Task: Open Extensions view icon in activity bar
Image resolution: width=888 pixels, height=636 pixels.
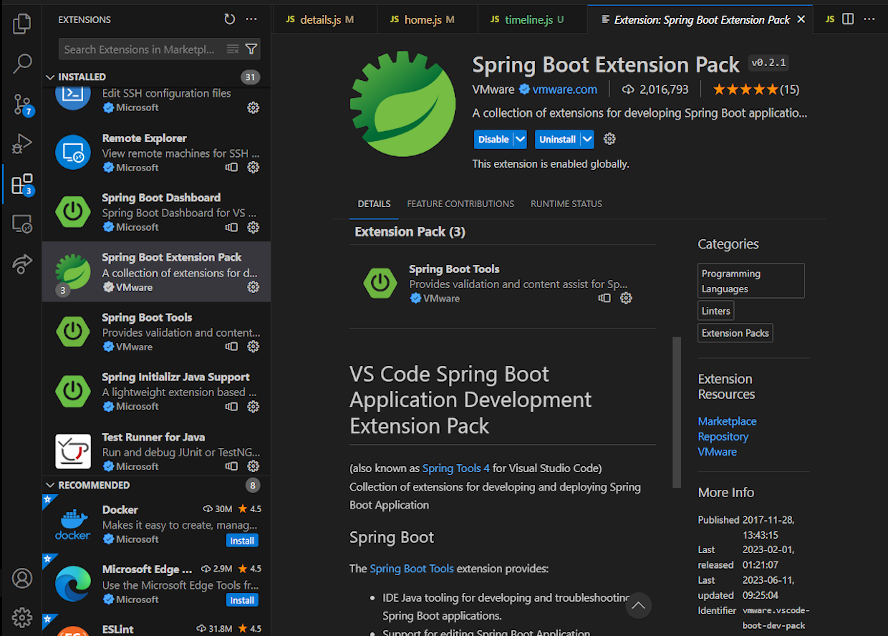Action: (x=22, y=185)
